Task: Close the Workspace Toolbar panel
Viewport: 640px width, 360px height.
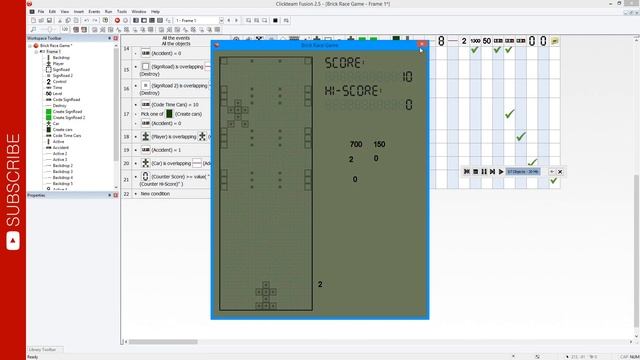Action: pyautogui.click(x=116, y=38)
